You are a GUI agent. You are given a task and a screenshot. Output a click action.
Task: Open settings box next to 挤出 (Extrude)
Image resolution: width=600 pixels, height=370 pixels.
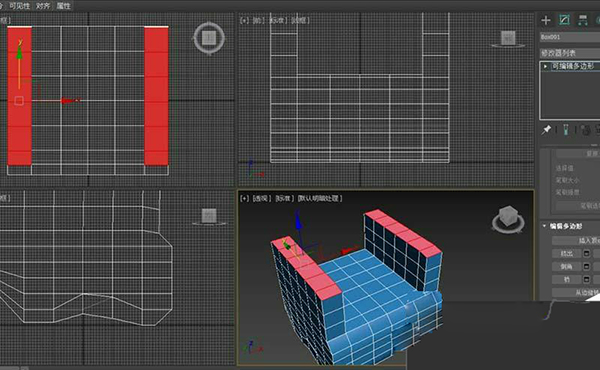(586, 253)
